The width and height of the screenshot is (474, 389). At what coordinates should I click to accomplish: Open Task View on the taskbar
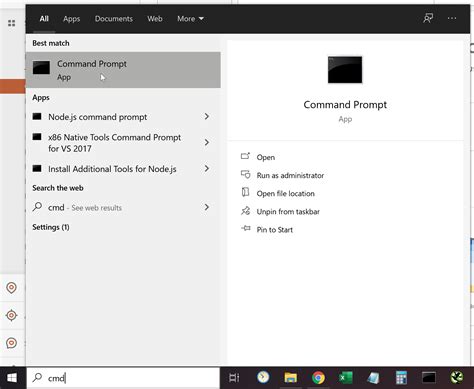pyautogui.click(x=234, y=378)
